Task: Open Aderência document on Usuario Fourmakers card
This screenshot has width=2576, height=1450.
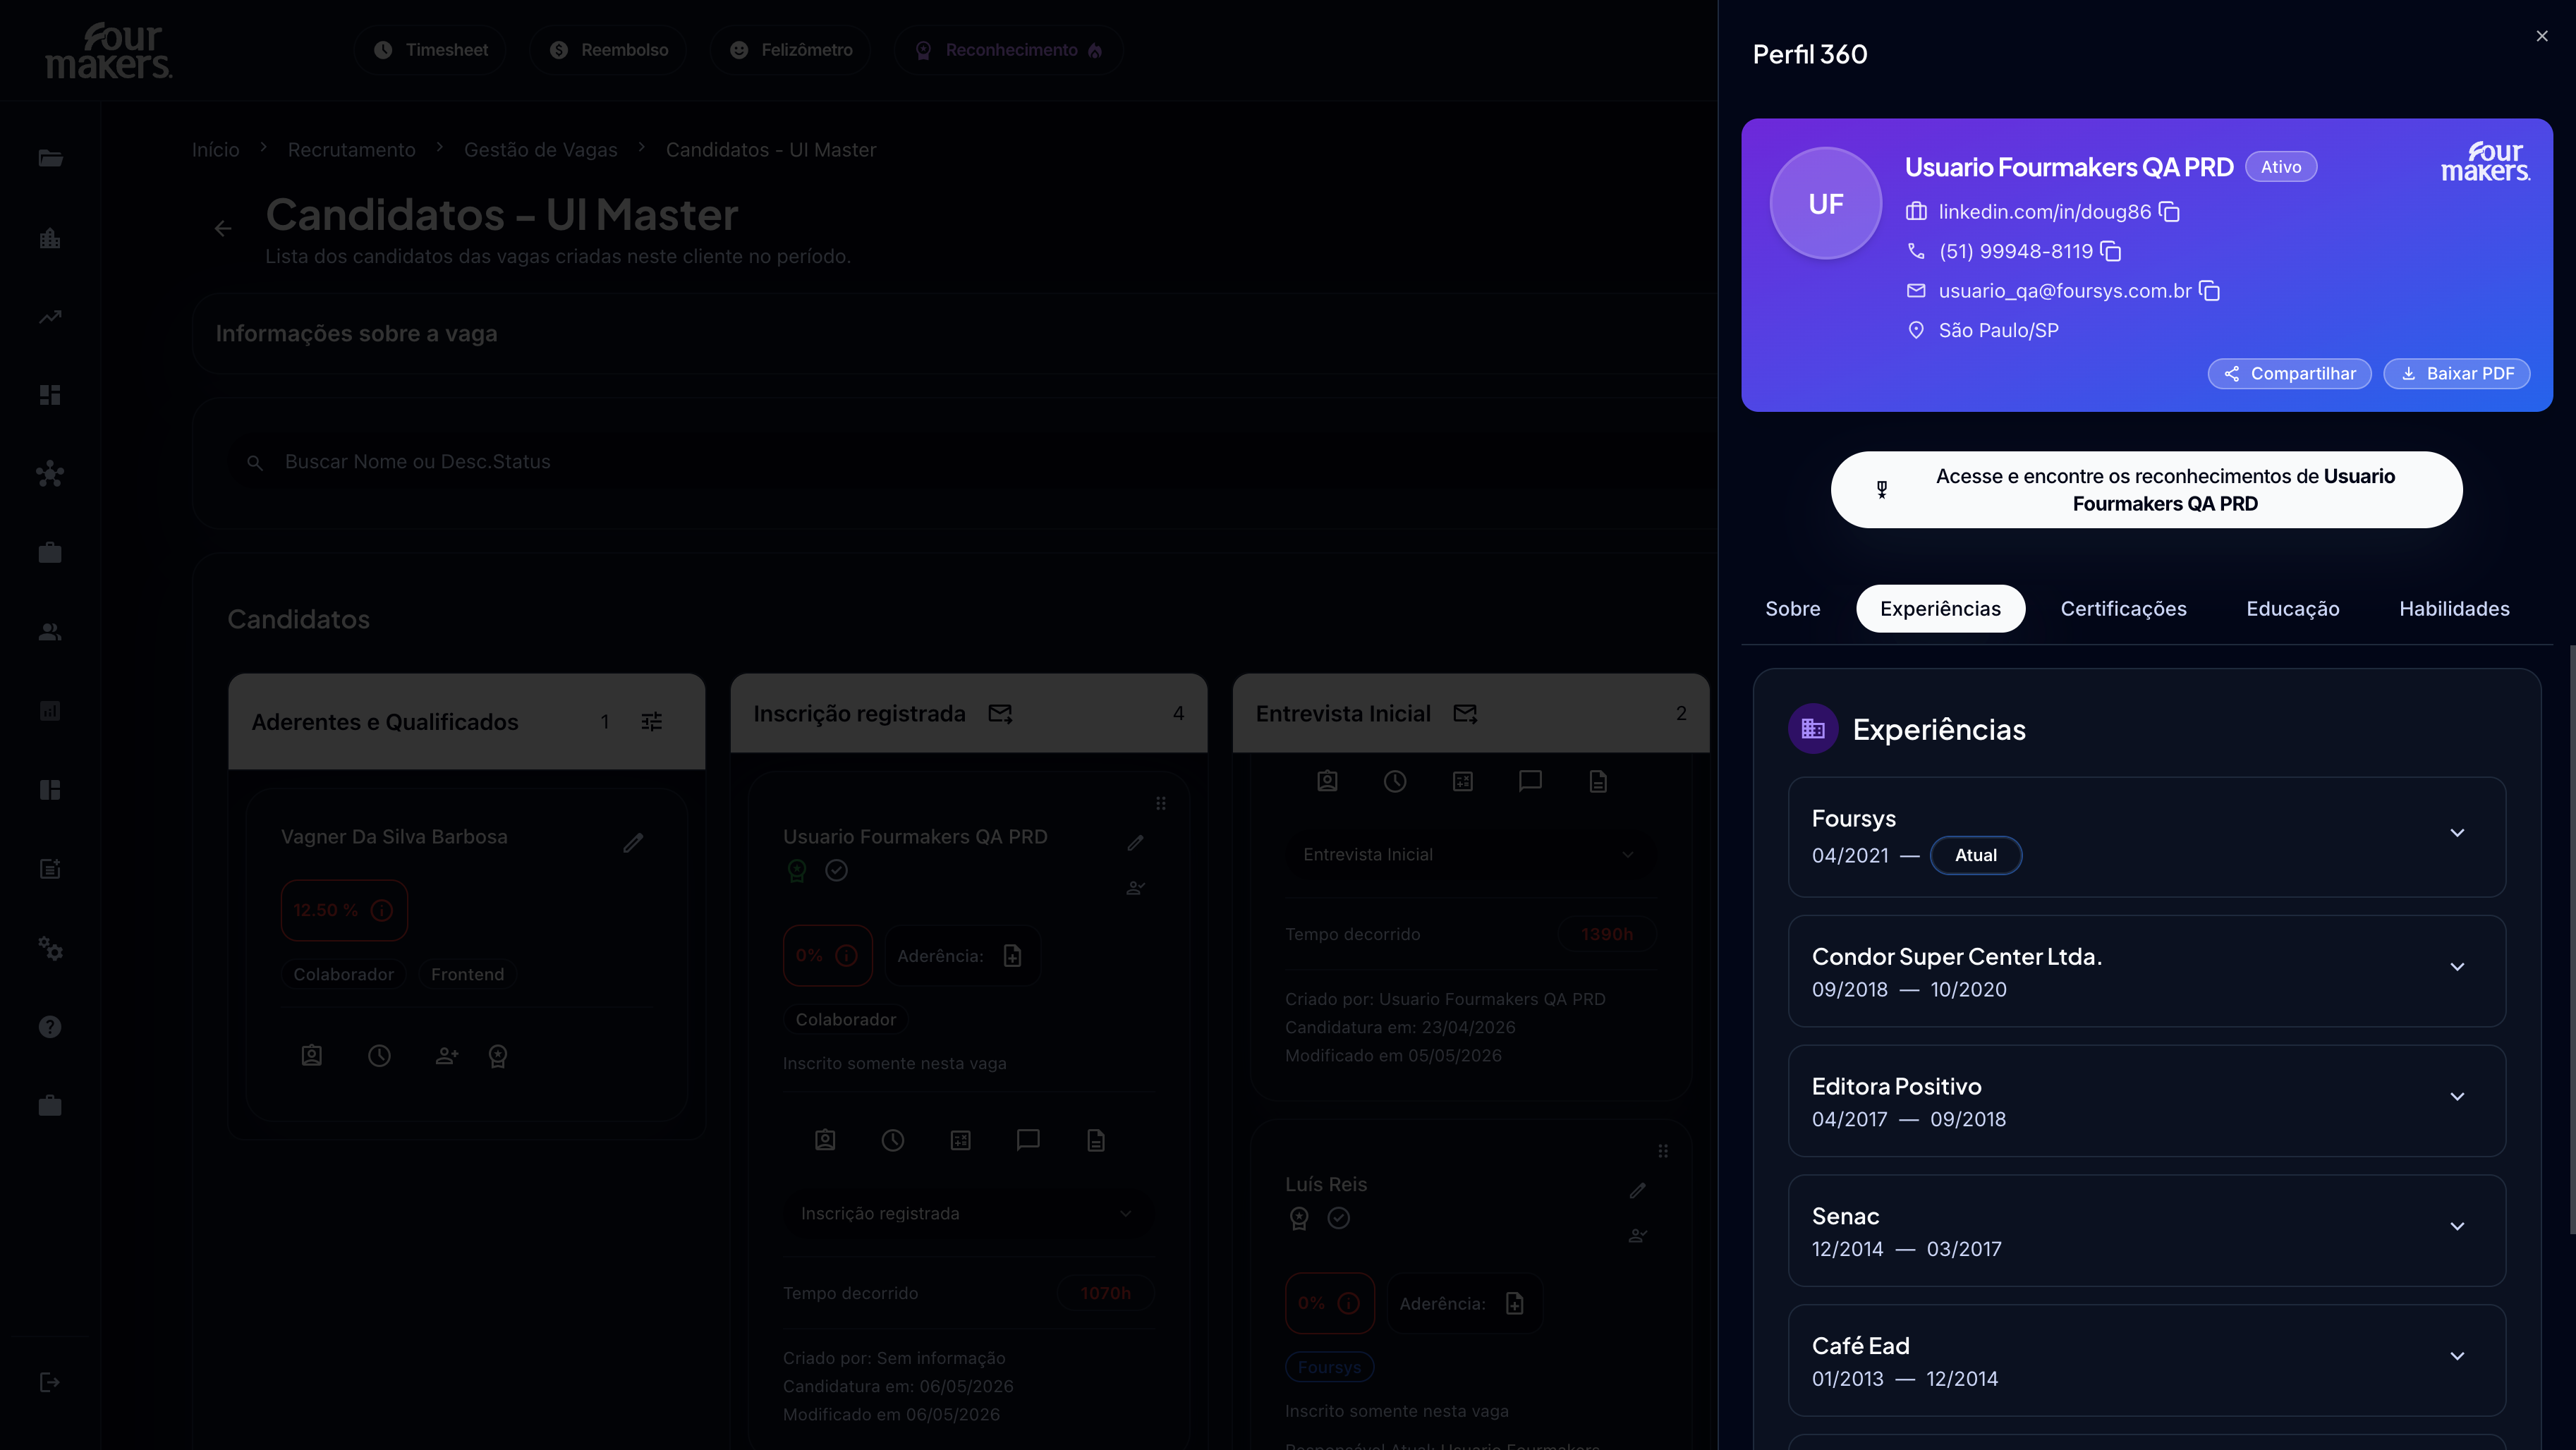Action: (x=1012, y=956)
